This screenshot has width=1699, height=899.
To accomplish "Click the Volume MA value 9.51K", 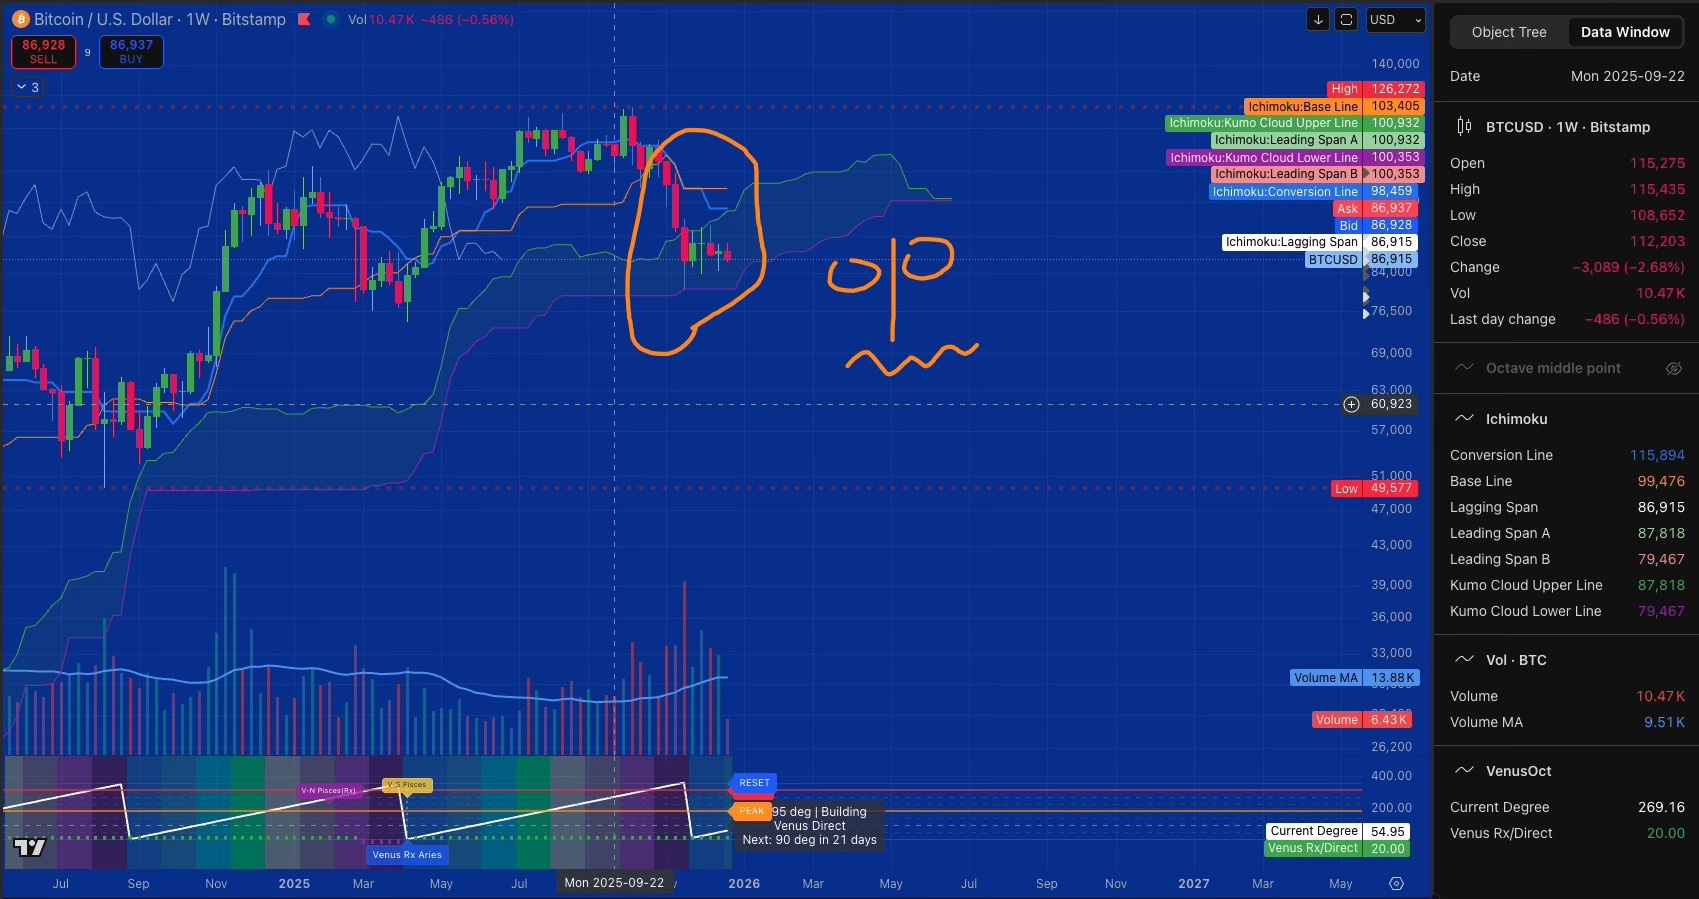I will 1664,722.
